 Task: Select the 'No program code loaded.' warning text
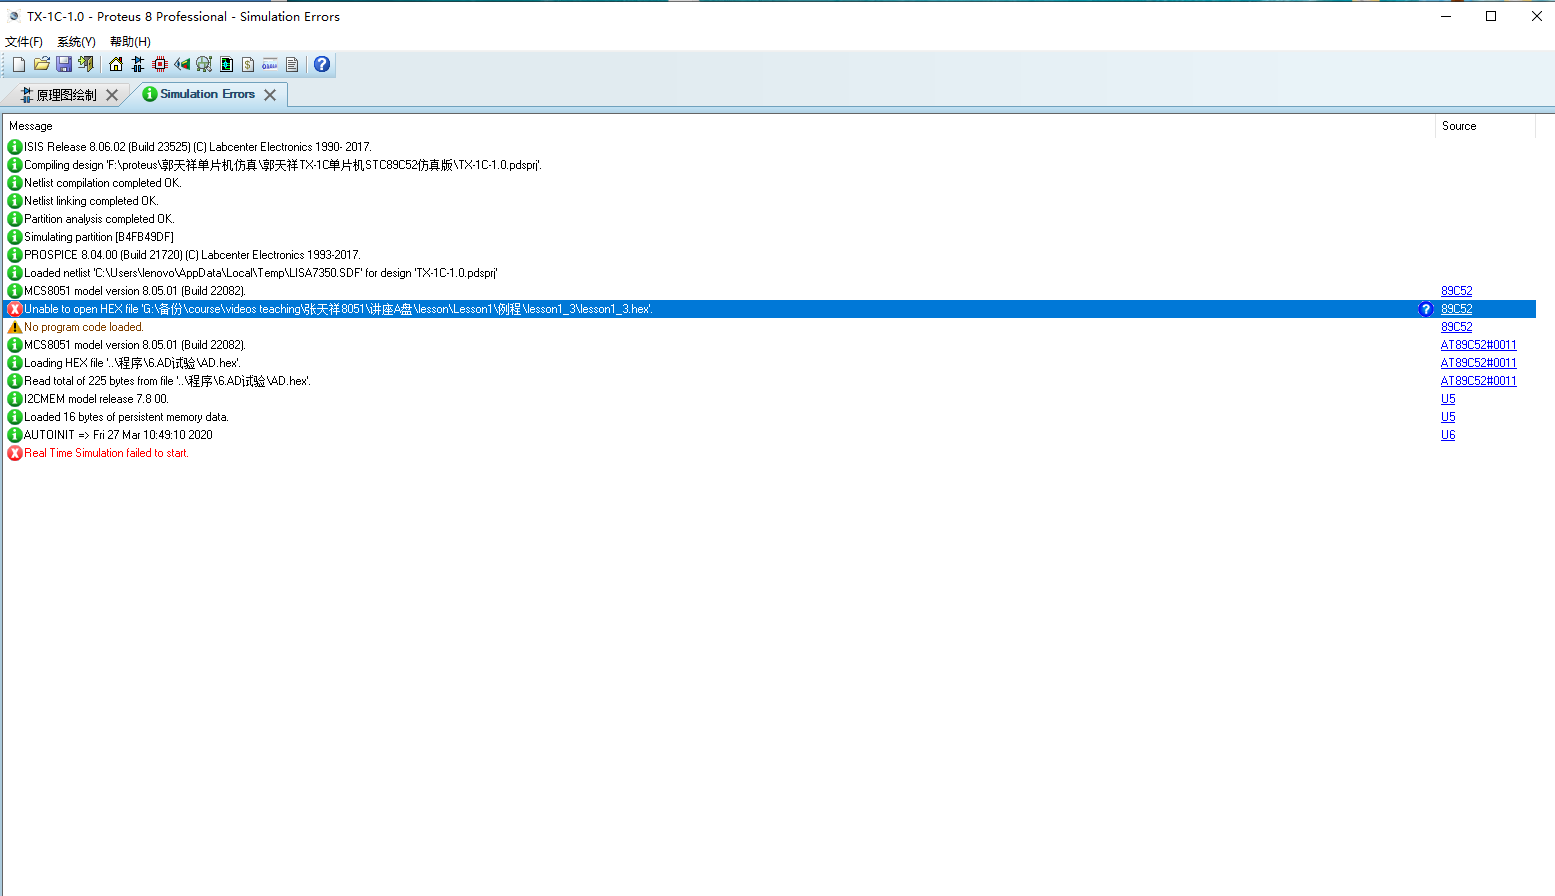(84, 327)
